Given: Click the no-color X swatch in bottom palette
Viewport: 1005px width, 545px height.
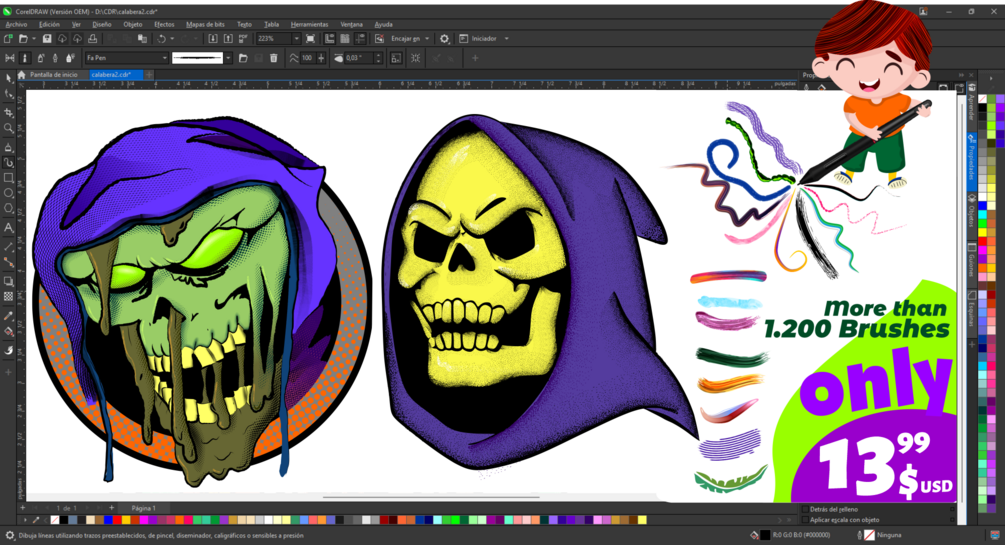Looking at the screenshot, I should click(x=54, y=520).
